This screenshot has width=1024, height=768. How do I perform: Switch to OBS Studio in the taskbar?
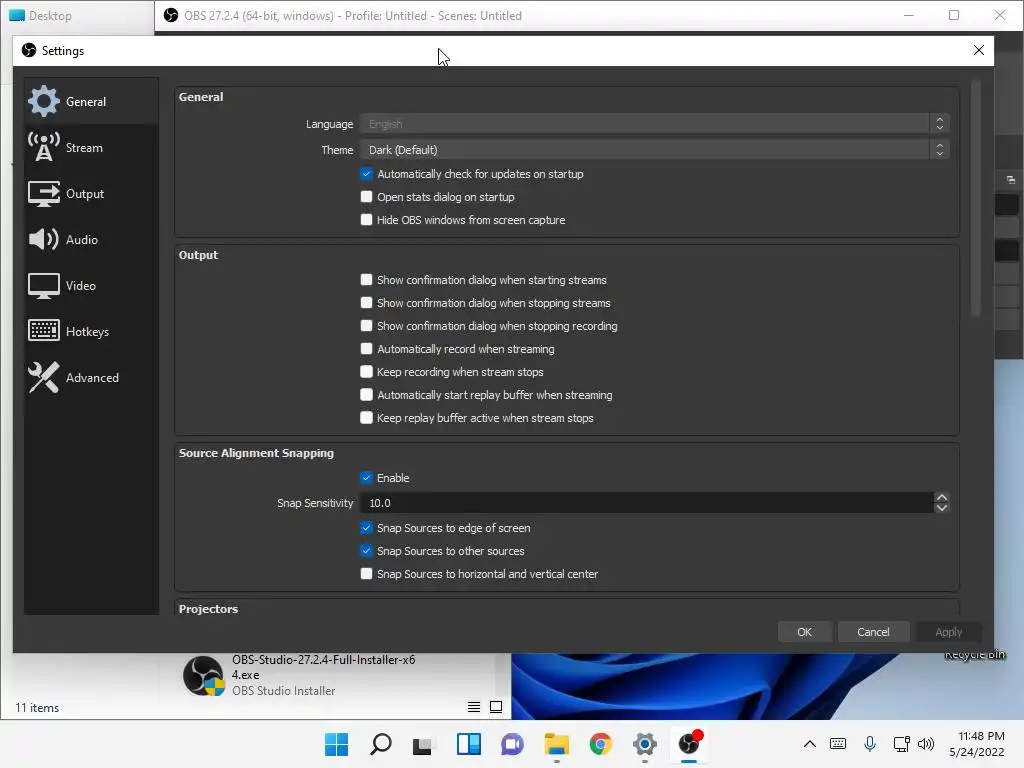pos(689,743)
